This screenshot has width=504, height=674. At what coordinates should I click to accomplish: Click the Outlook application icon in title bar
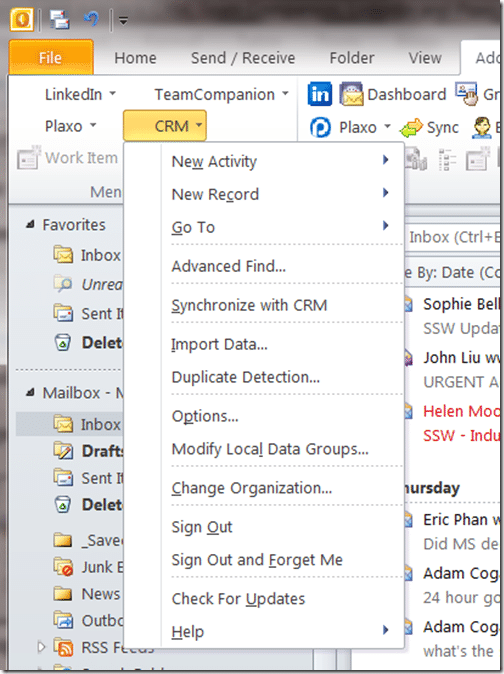point(21,20)
